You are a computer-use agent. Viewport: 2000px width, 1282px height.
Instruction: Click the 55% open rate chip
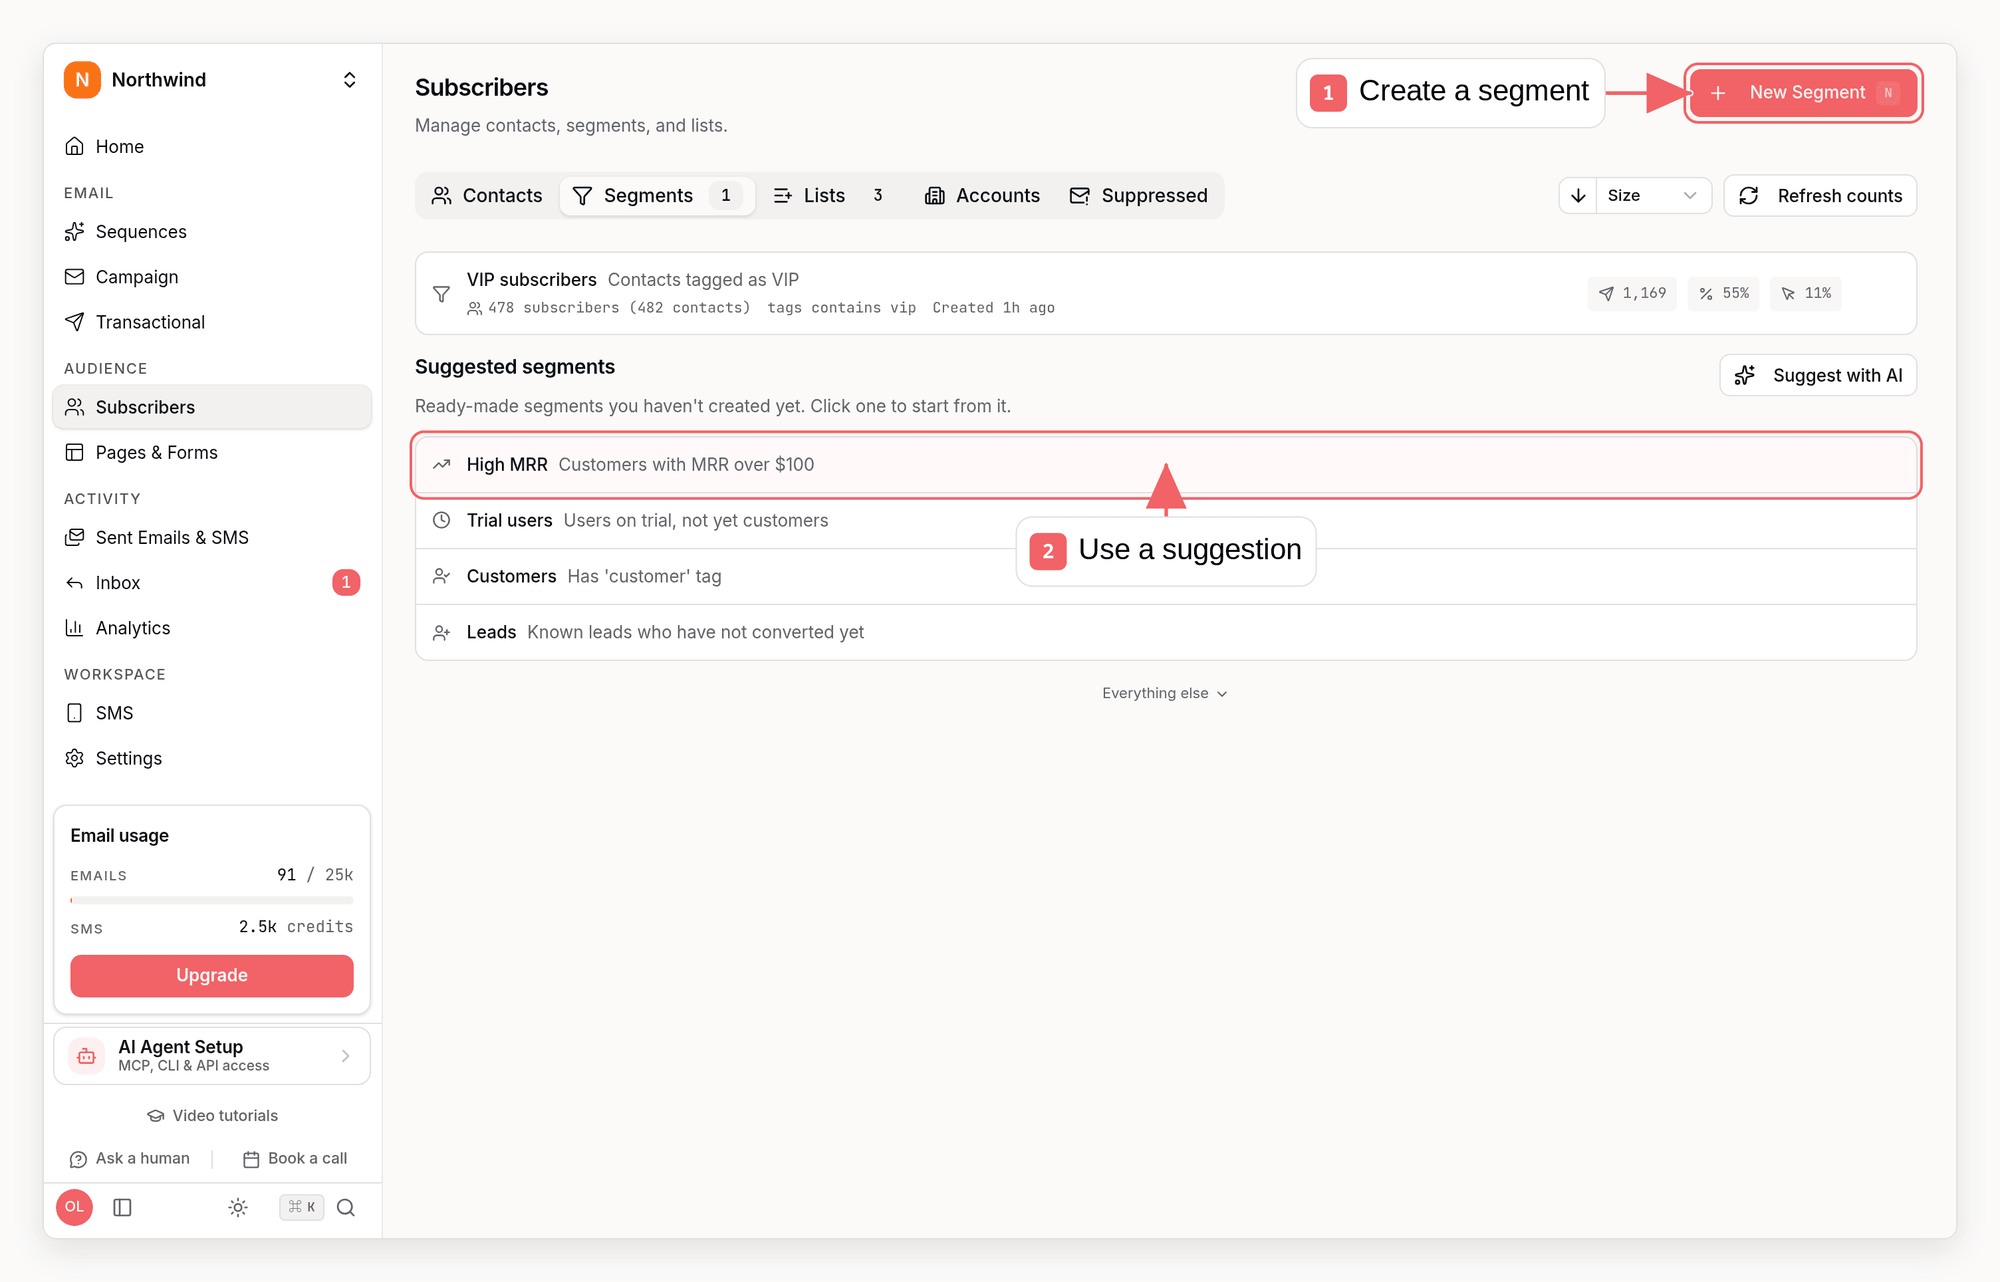(1723, 293)
